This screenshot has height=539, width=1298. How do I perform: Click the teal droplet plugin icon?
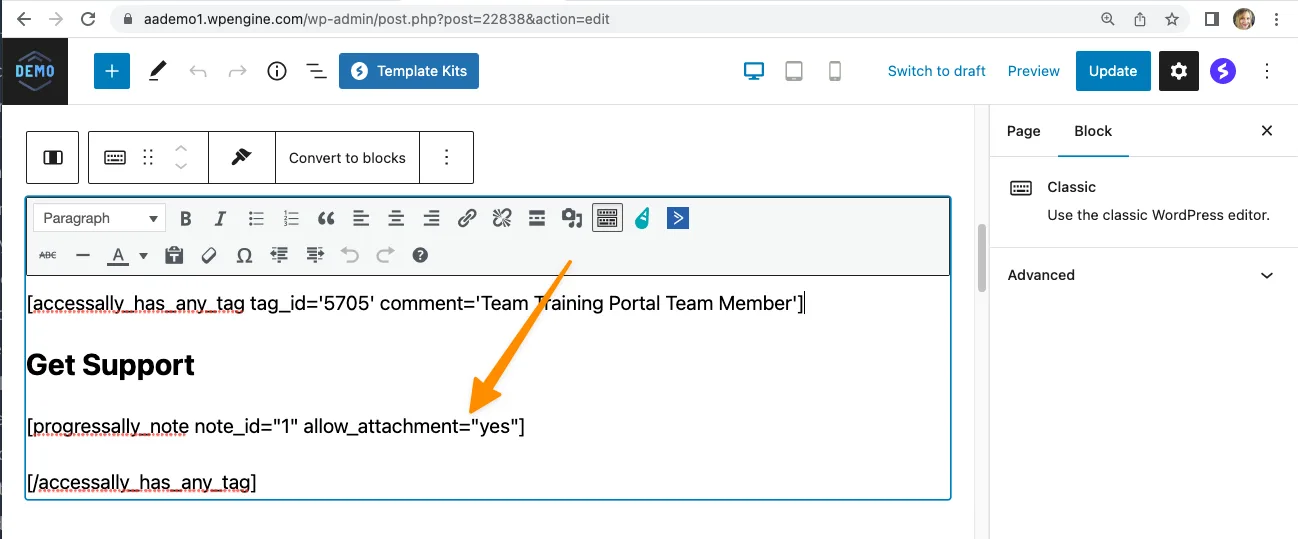click(642, 218)
